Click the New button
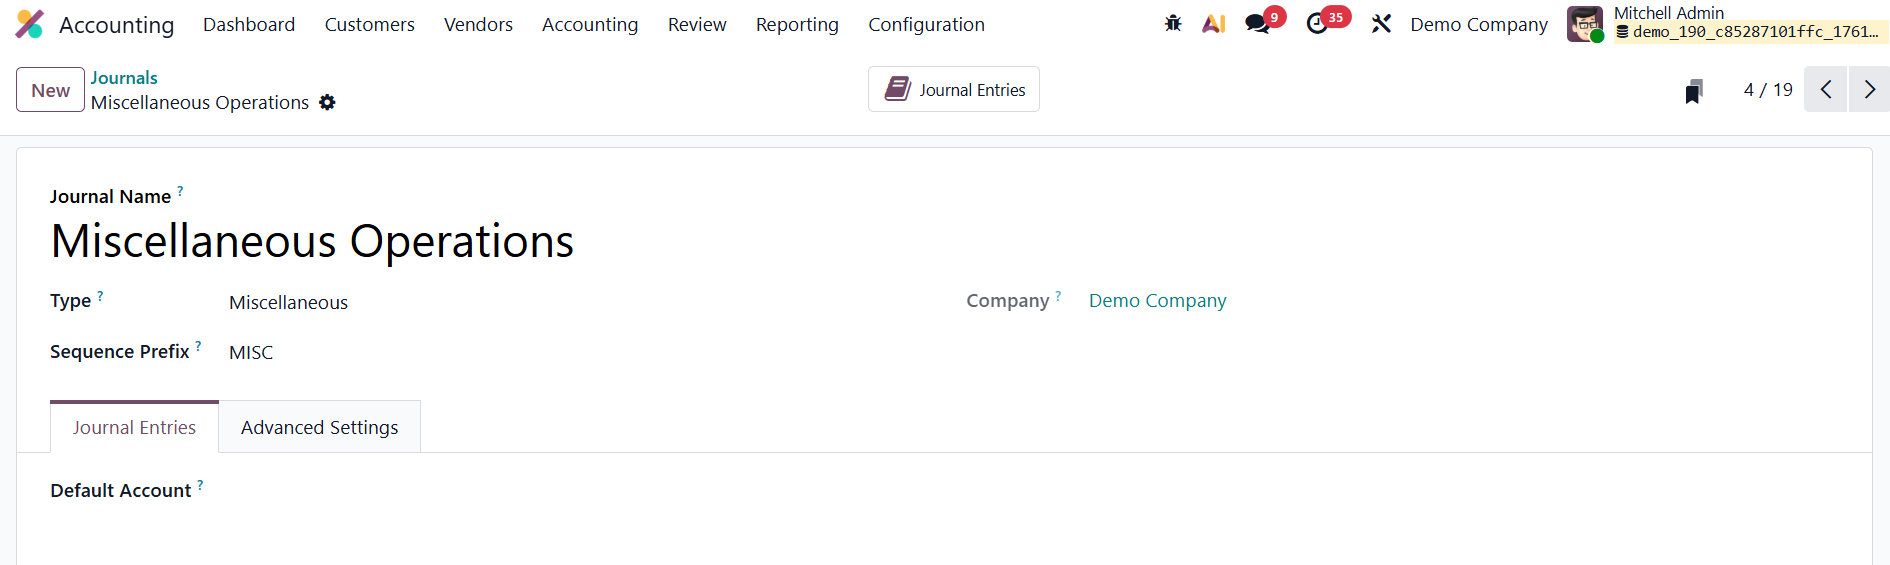1890x565 pixels. tap(50, 90)
